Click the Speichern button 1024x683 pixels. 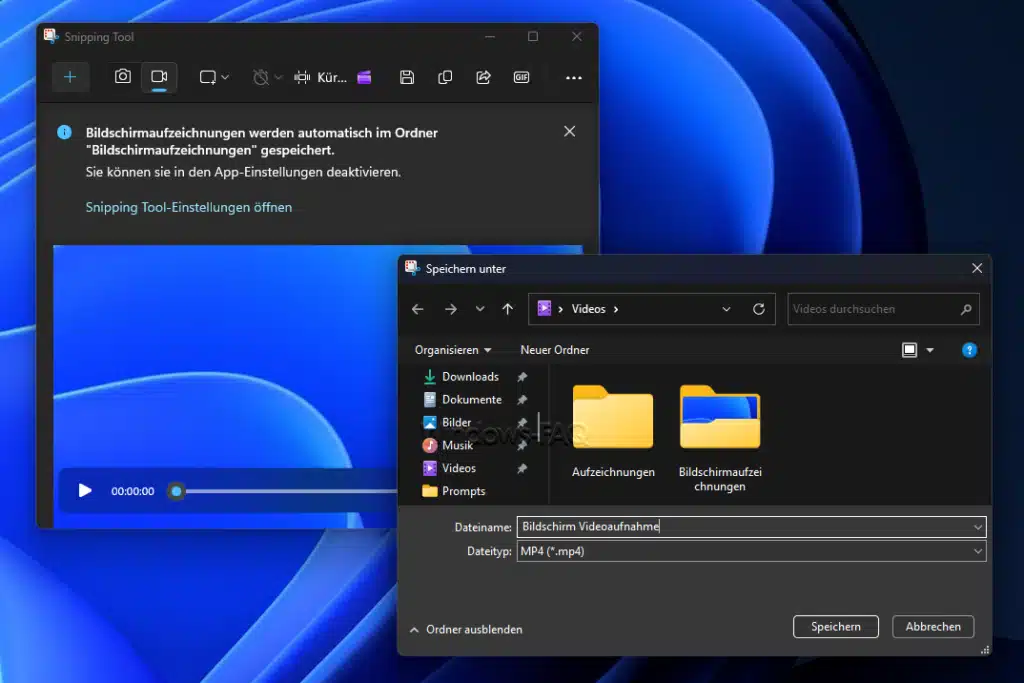tap(835, 626)
